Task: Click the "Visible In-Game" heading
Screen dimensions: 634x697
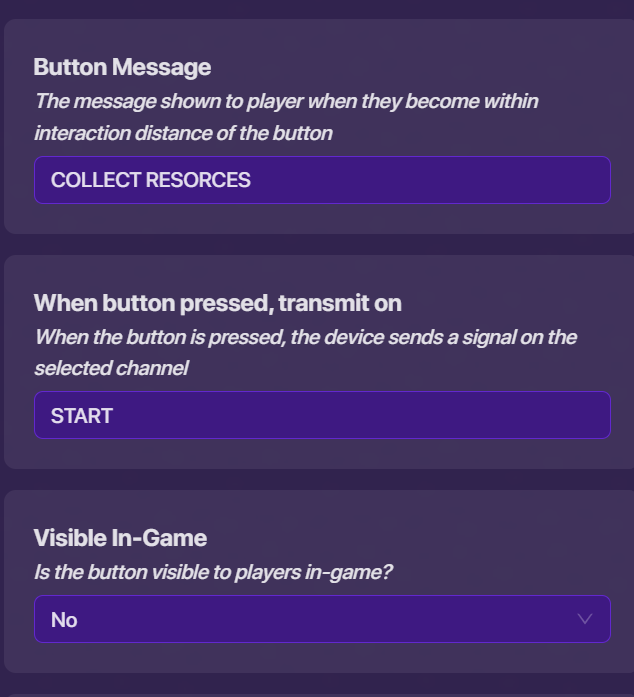Action: [120, 538]
